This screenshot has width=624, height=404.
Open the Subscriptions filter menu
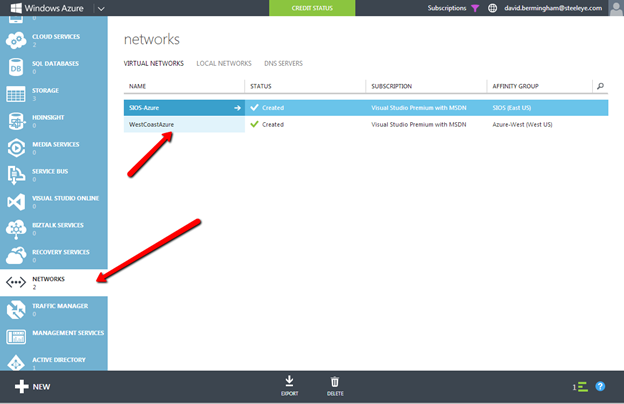[x=474, y=8]
